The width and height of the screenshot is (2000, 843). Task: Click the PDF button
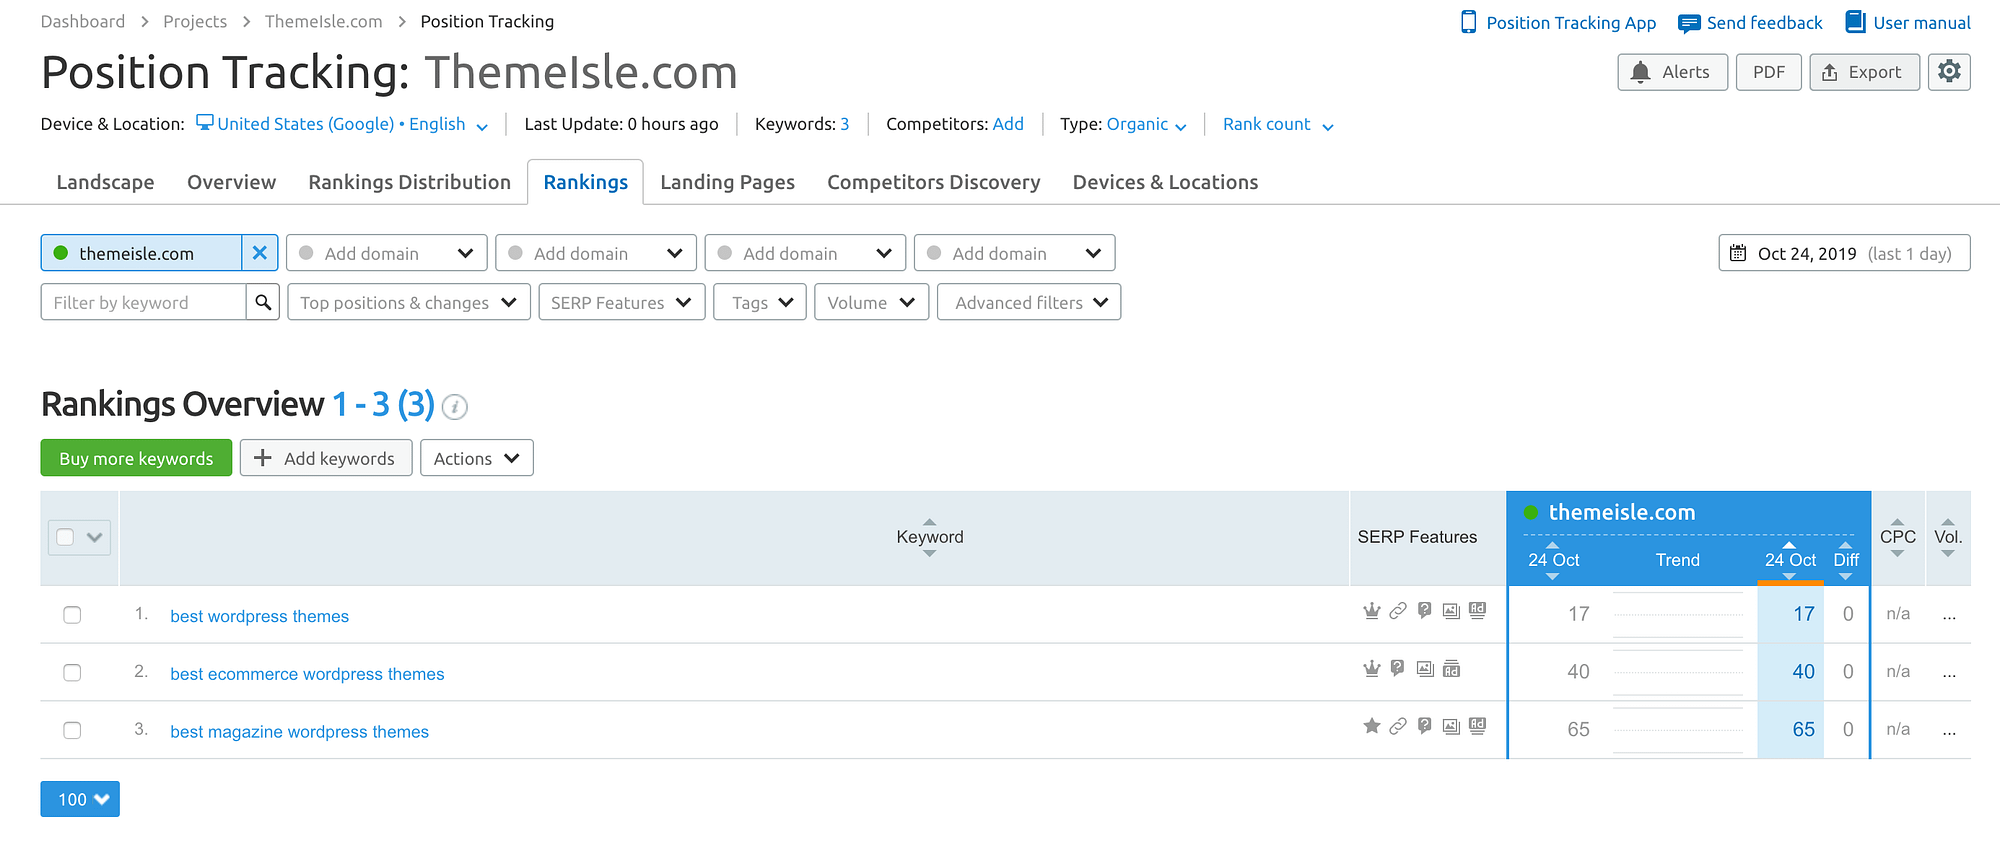(1768, 72)
